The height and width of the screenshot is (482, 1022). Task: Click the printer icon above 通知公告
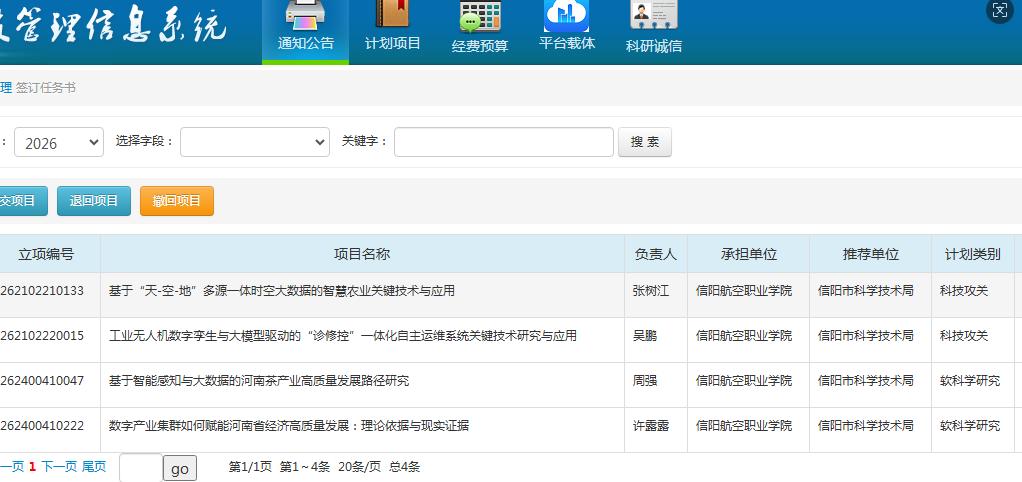tap(305, 15)
